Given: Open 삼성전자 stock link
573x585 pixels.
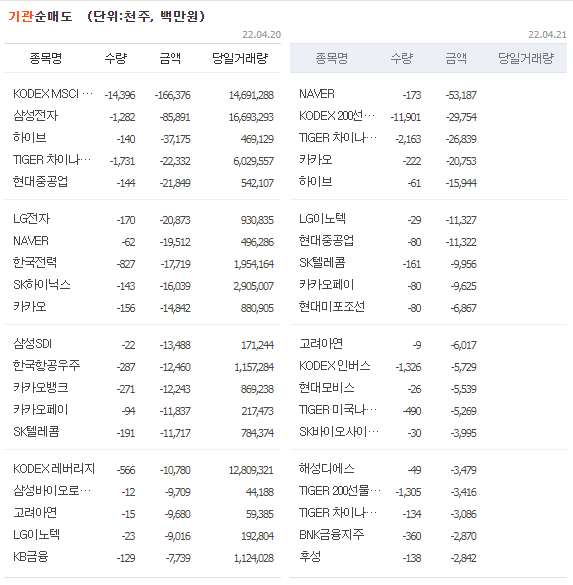Looking at the screenshot, I should tap(35, 116).
